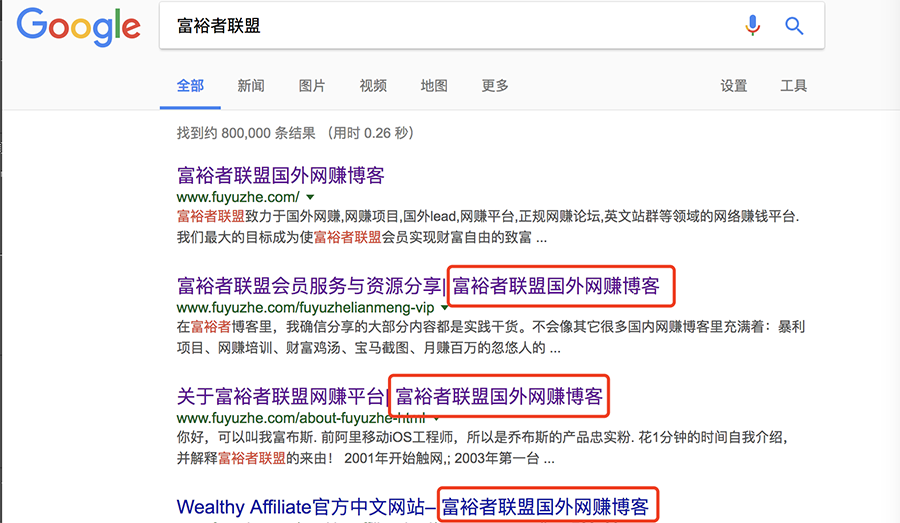This screenshot has height=523, width=900.
Task: Open the 视频 tab
Action: pyautogui.click(x=373, y=86)
